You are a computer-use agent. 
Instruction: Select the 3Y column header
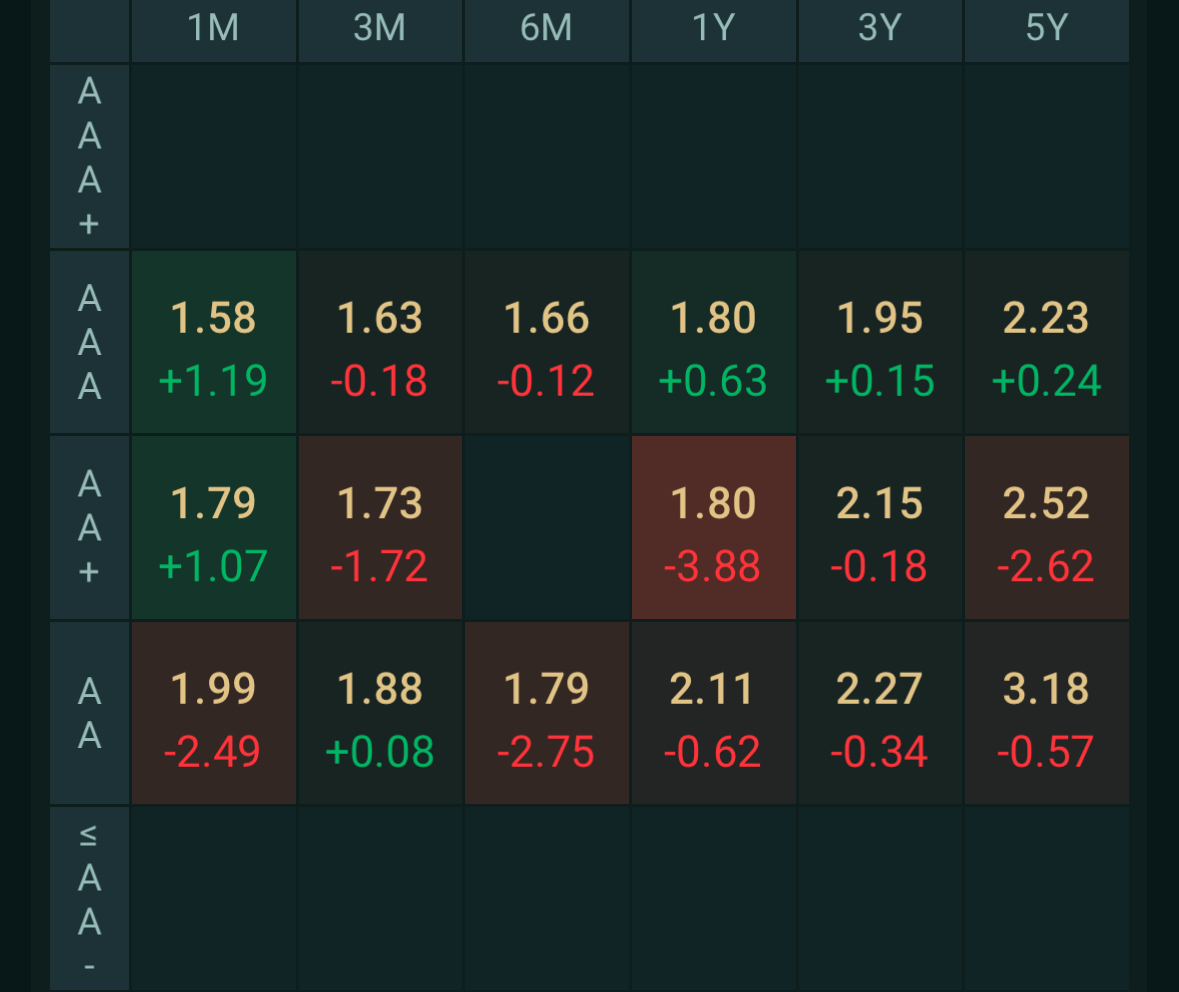click(880, 29)
